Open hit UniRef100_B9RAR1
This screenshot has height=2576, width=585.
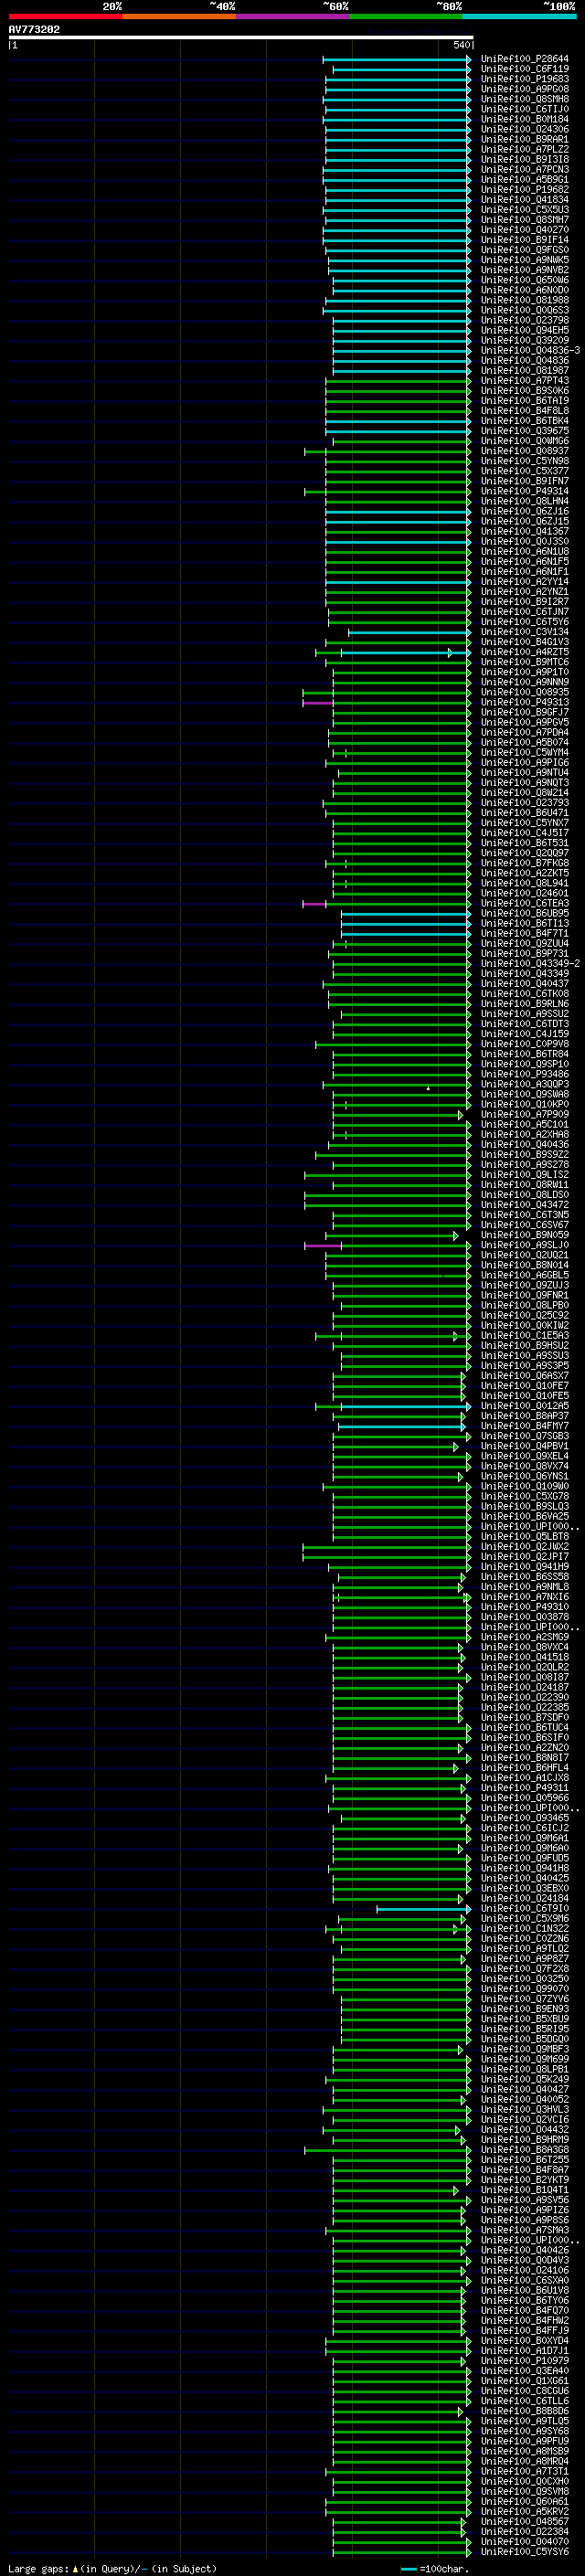click(x=525, y=139)
